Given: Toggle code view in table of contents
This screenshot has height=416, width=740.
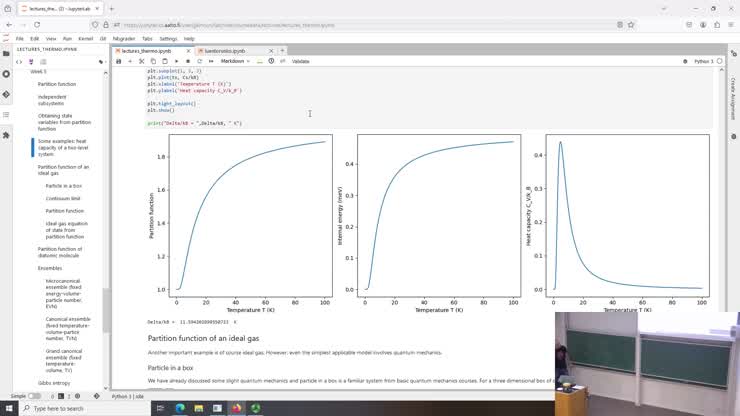Looking at the screenshot, I should 19,61.
